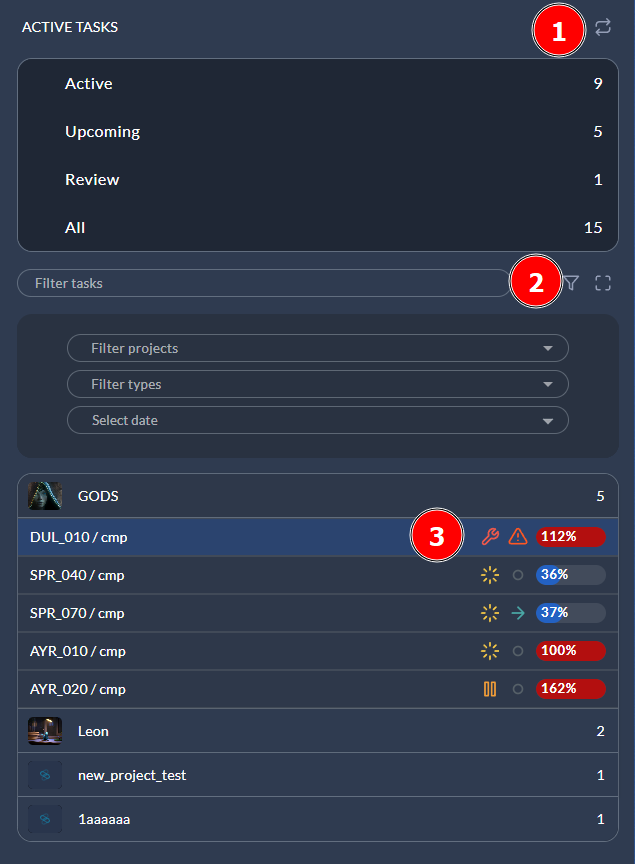Click the orange pause icon on AYR_020
This screenshot has width=635, height=864.
pos(489,689)
